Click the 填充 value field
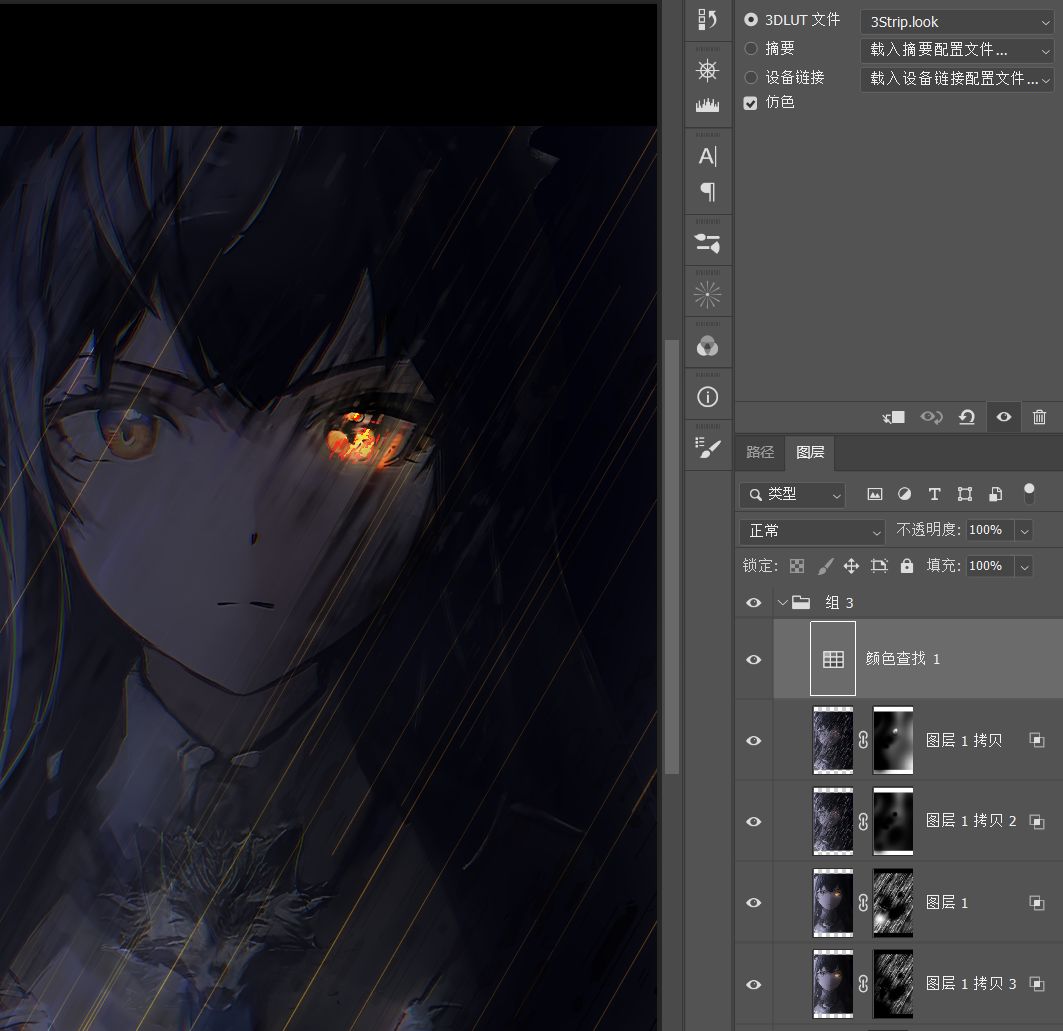 (990, 566)
